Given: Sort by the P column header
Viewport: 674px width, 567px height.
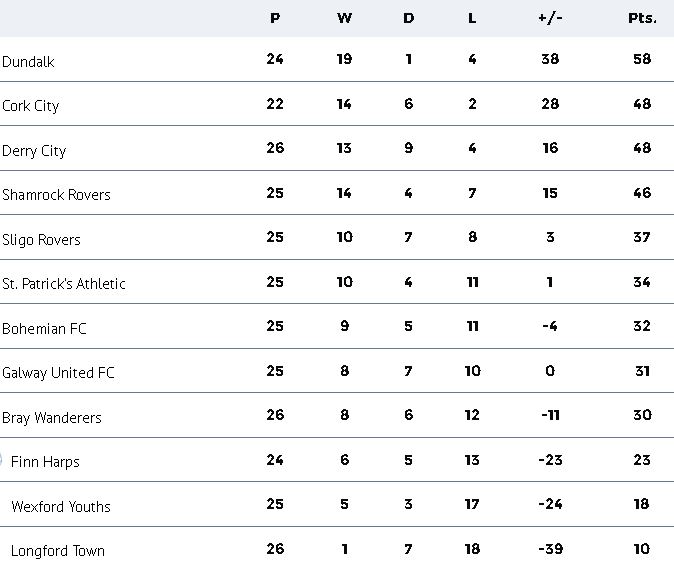Looking at the screenshot, I should click(275, 18).
